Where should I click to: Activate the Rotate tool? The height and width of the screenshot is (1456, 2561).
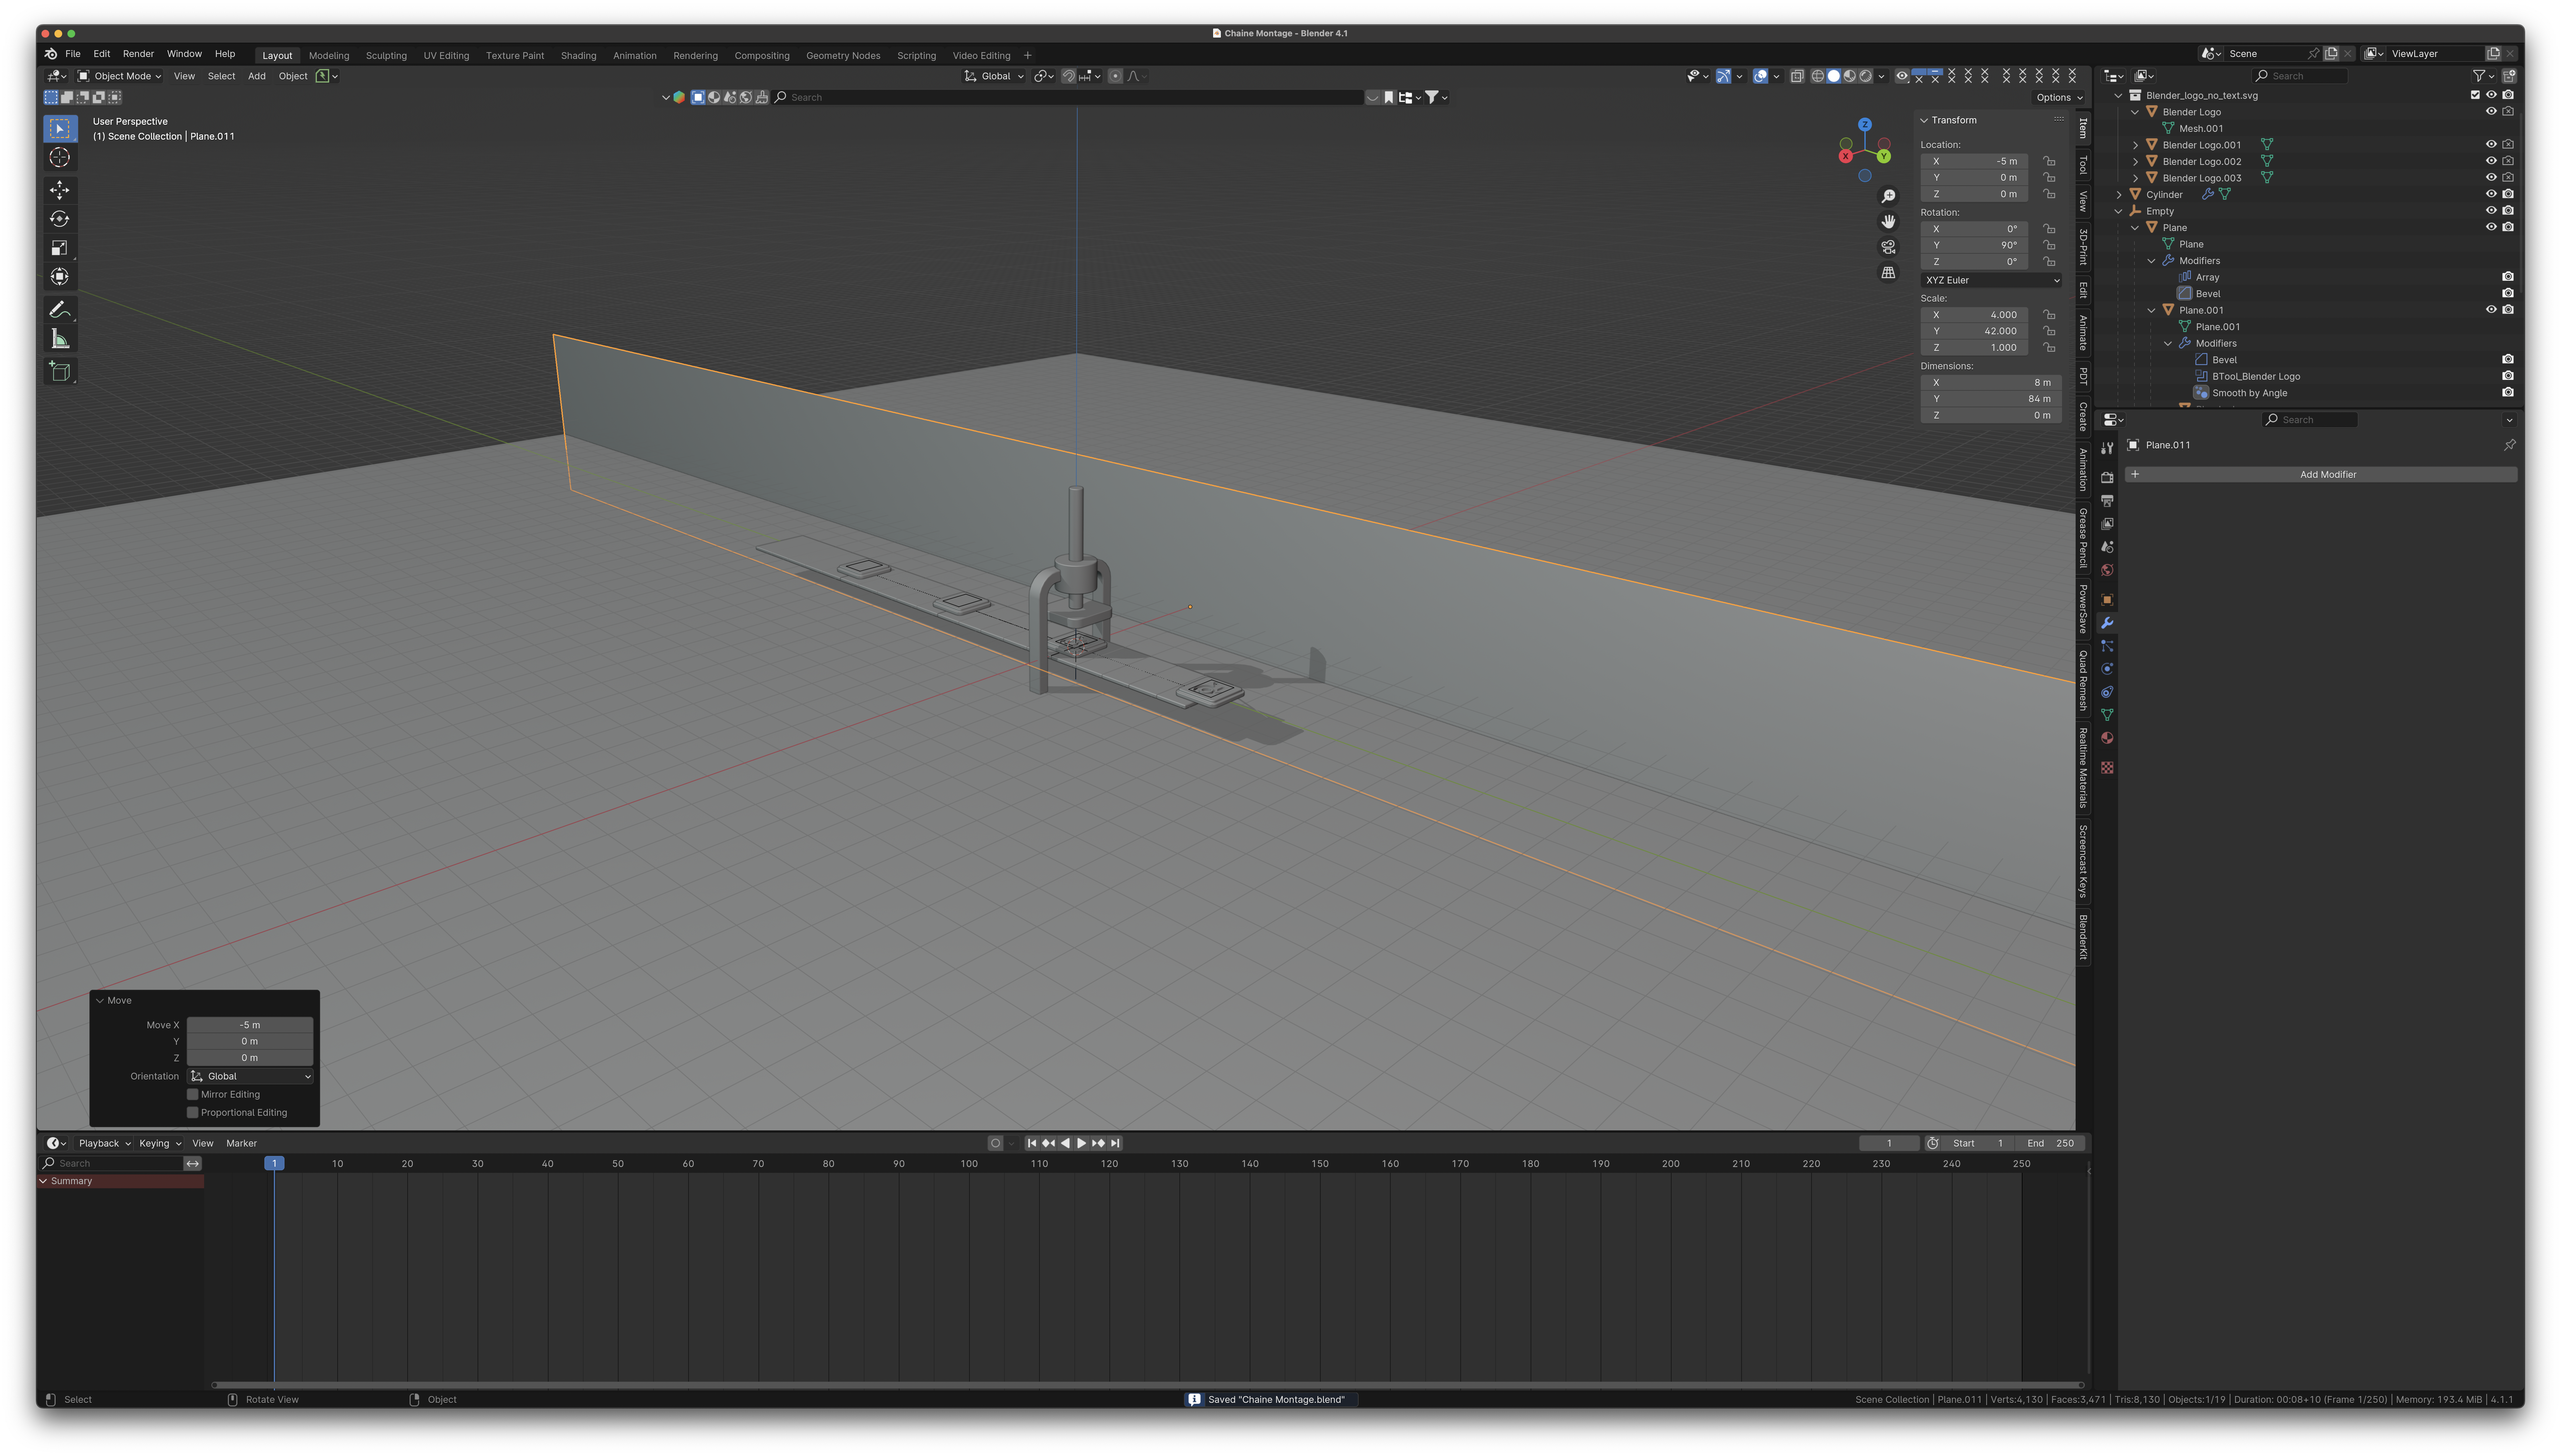tap(60, 219)
